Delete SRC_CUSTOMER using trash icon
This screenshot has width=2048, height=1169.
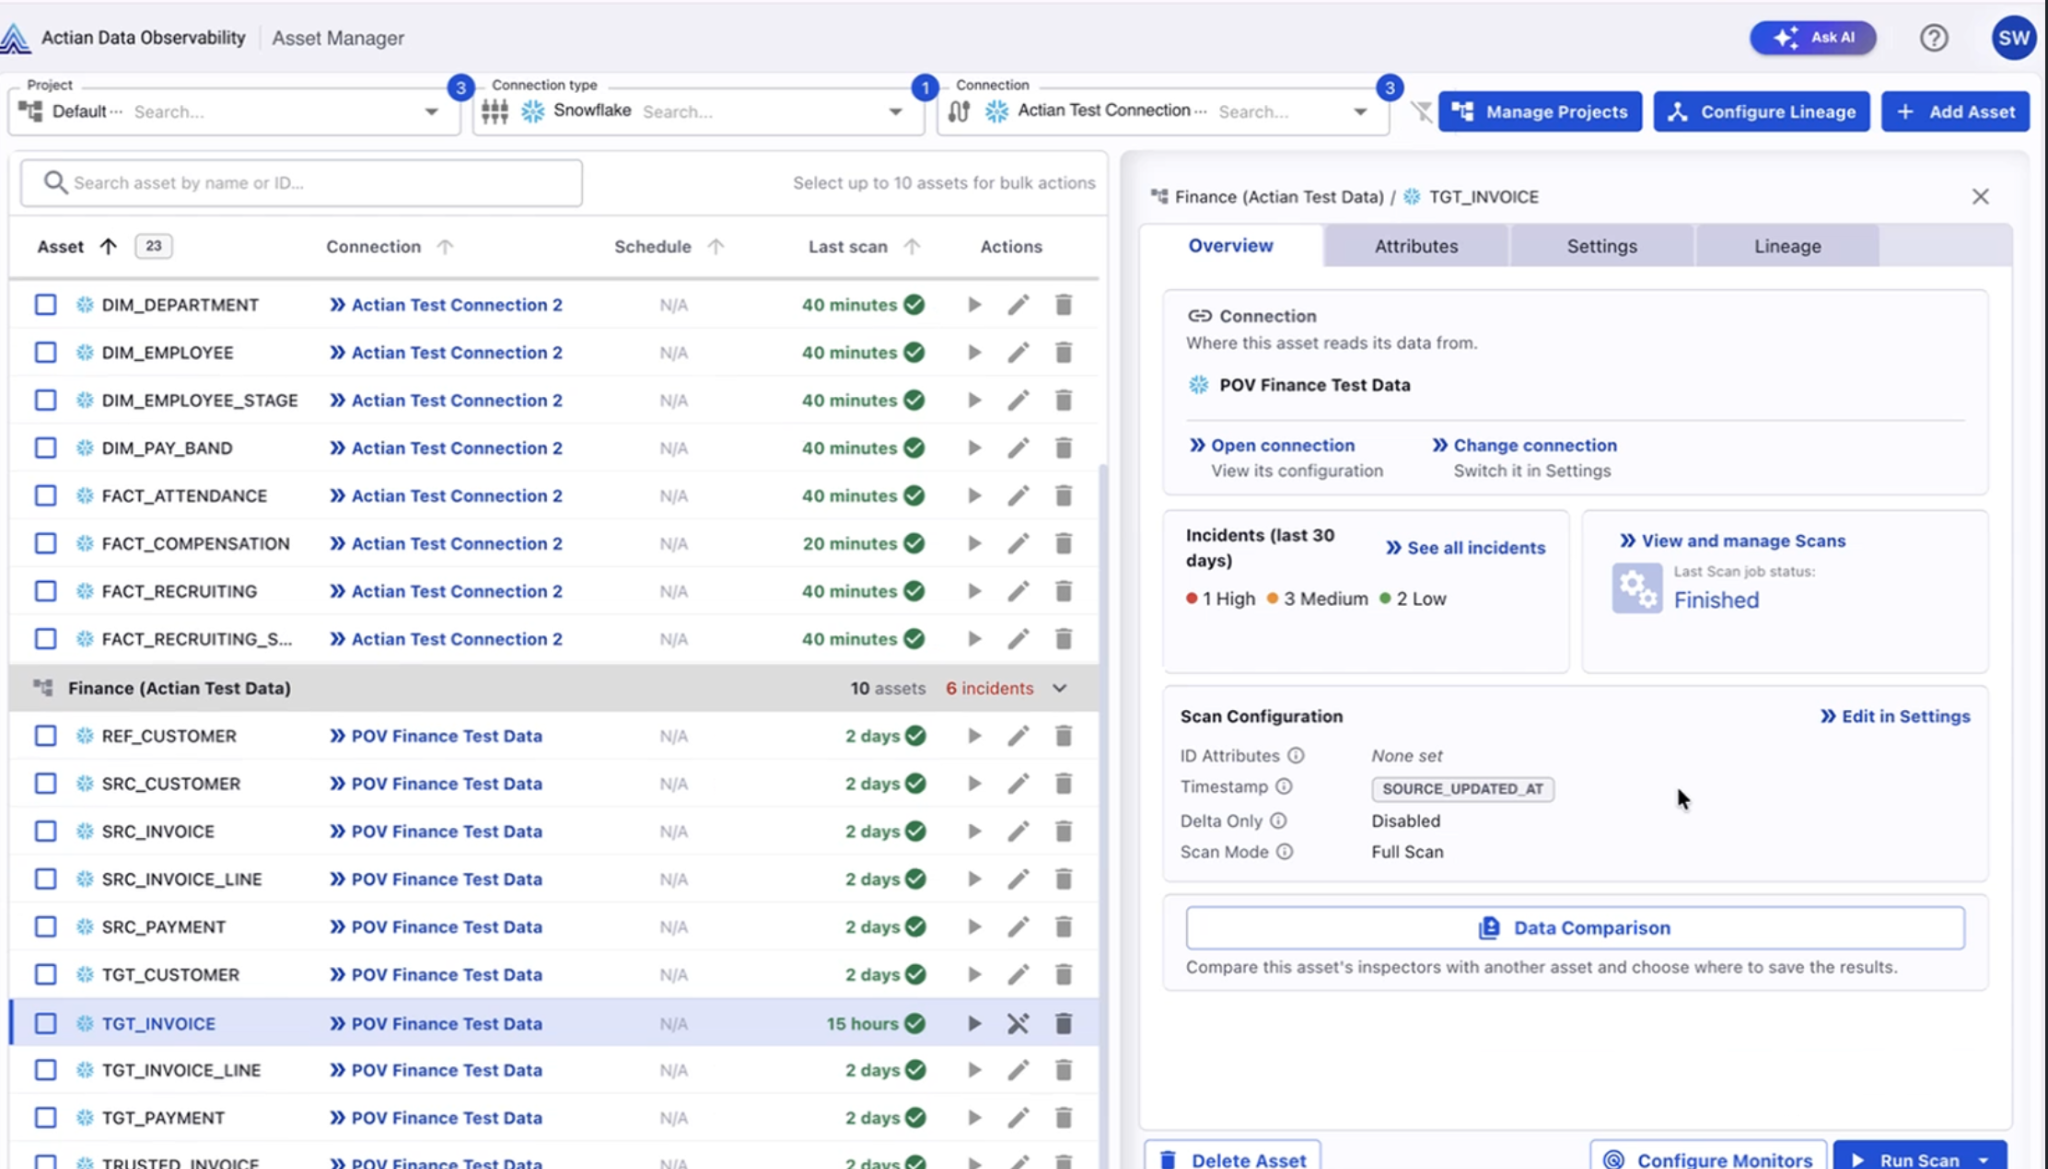coord(1063,784)
